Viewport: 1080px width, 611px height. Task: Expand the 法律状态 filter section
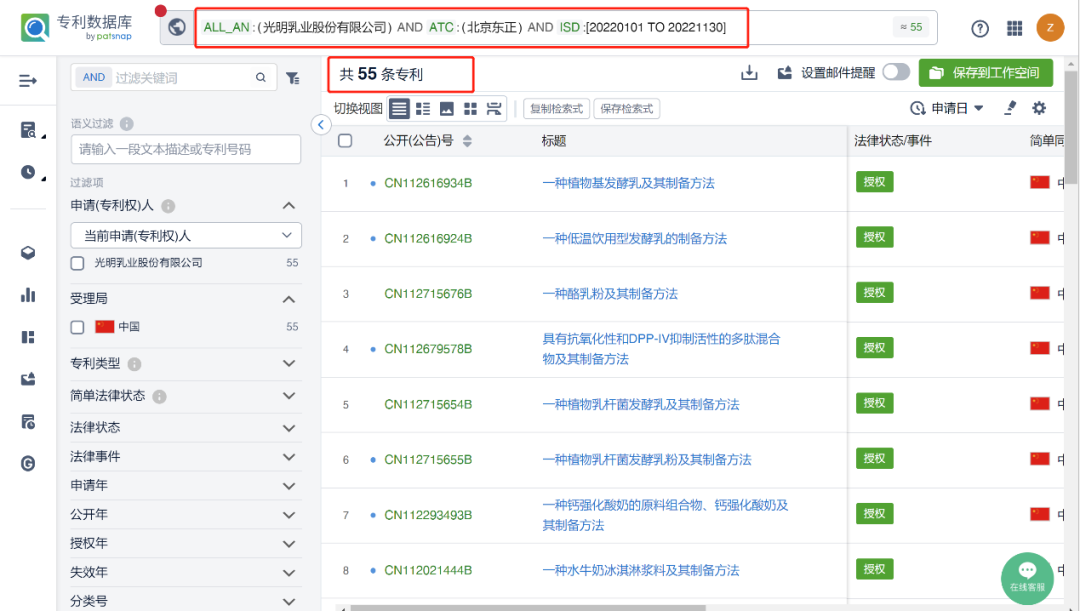click(289, 428)
